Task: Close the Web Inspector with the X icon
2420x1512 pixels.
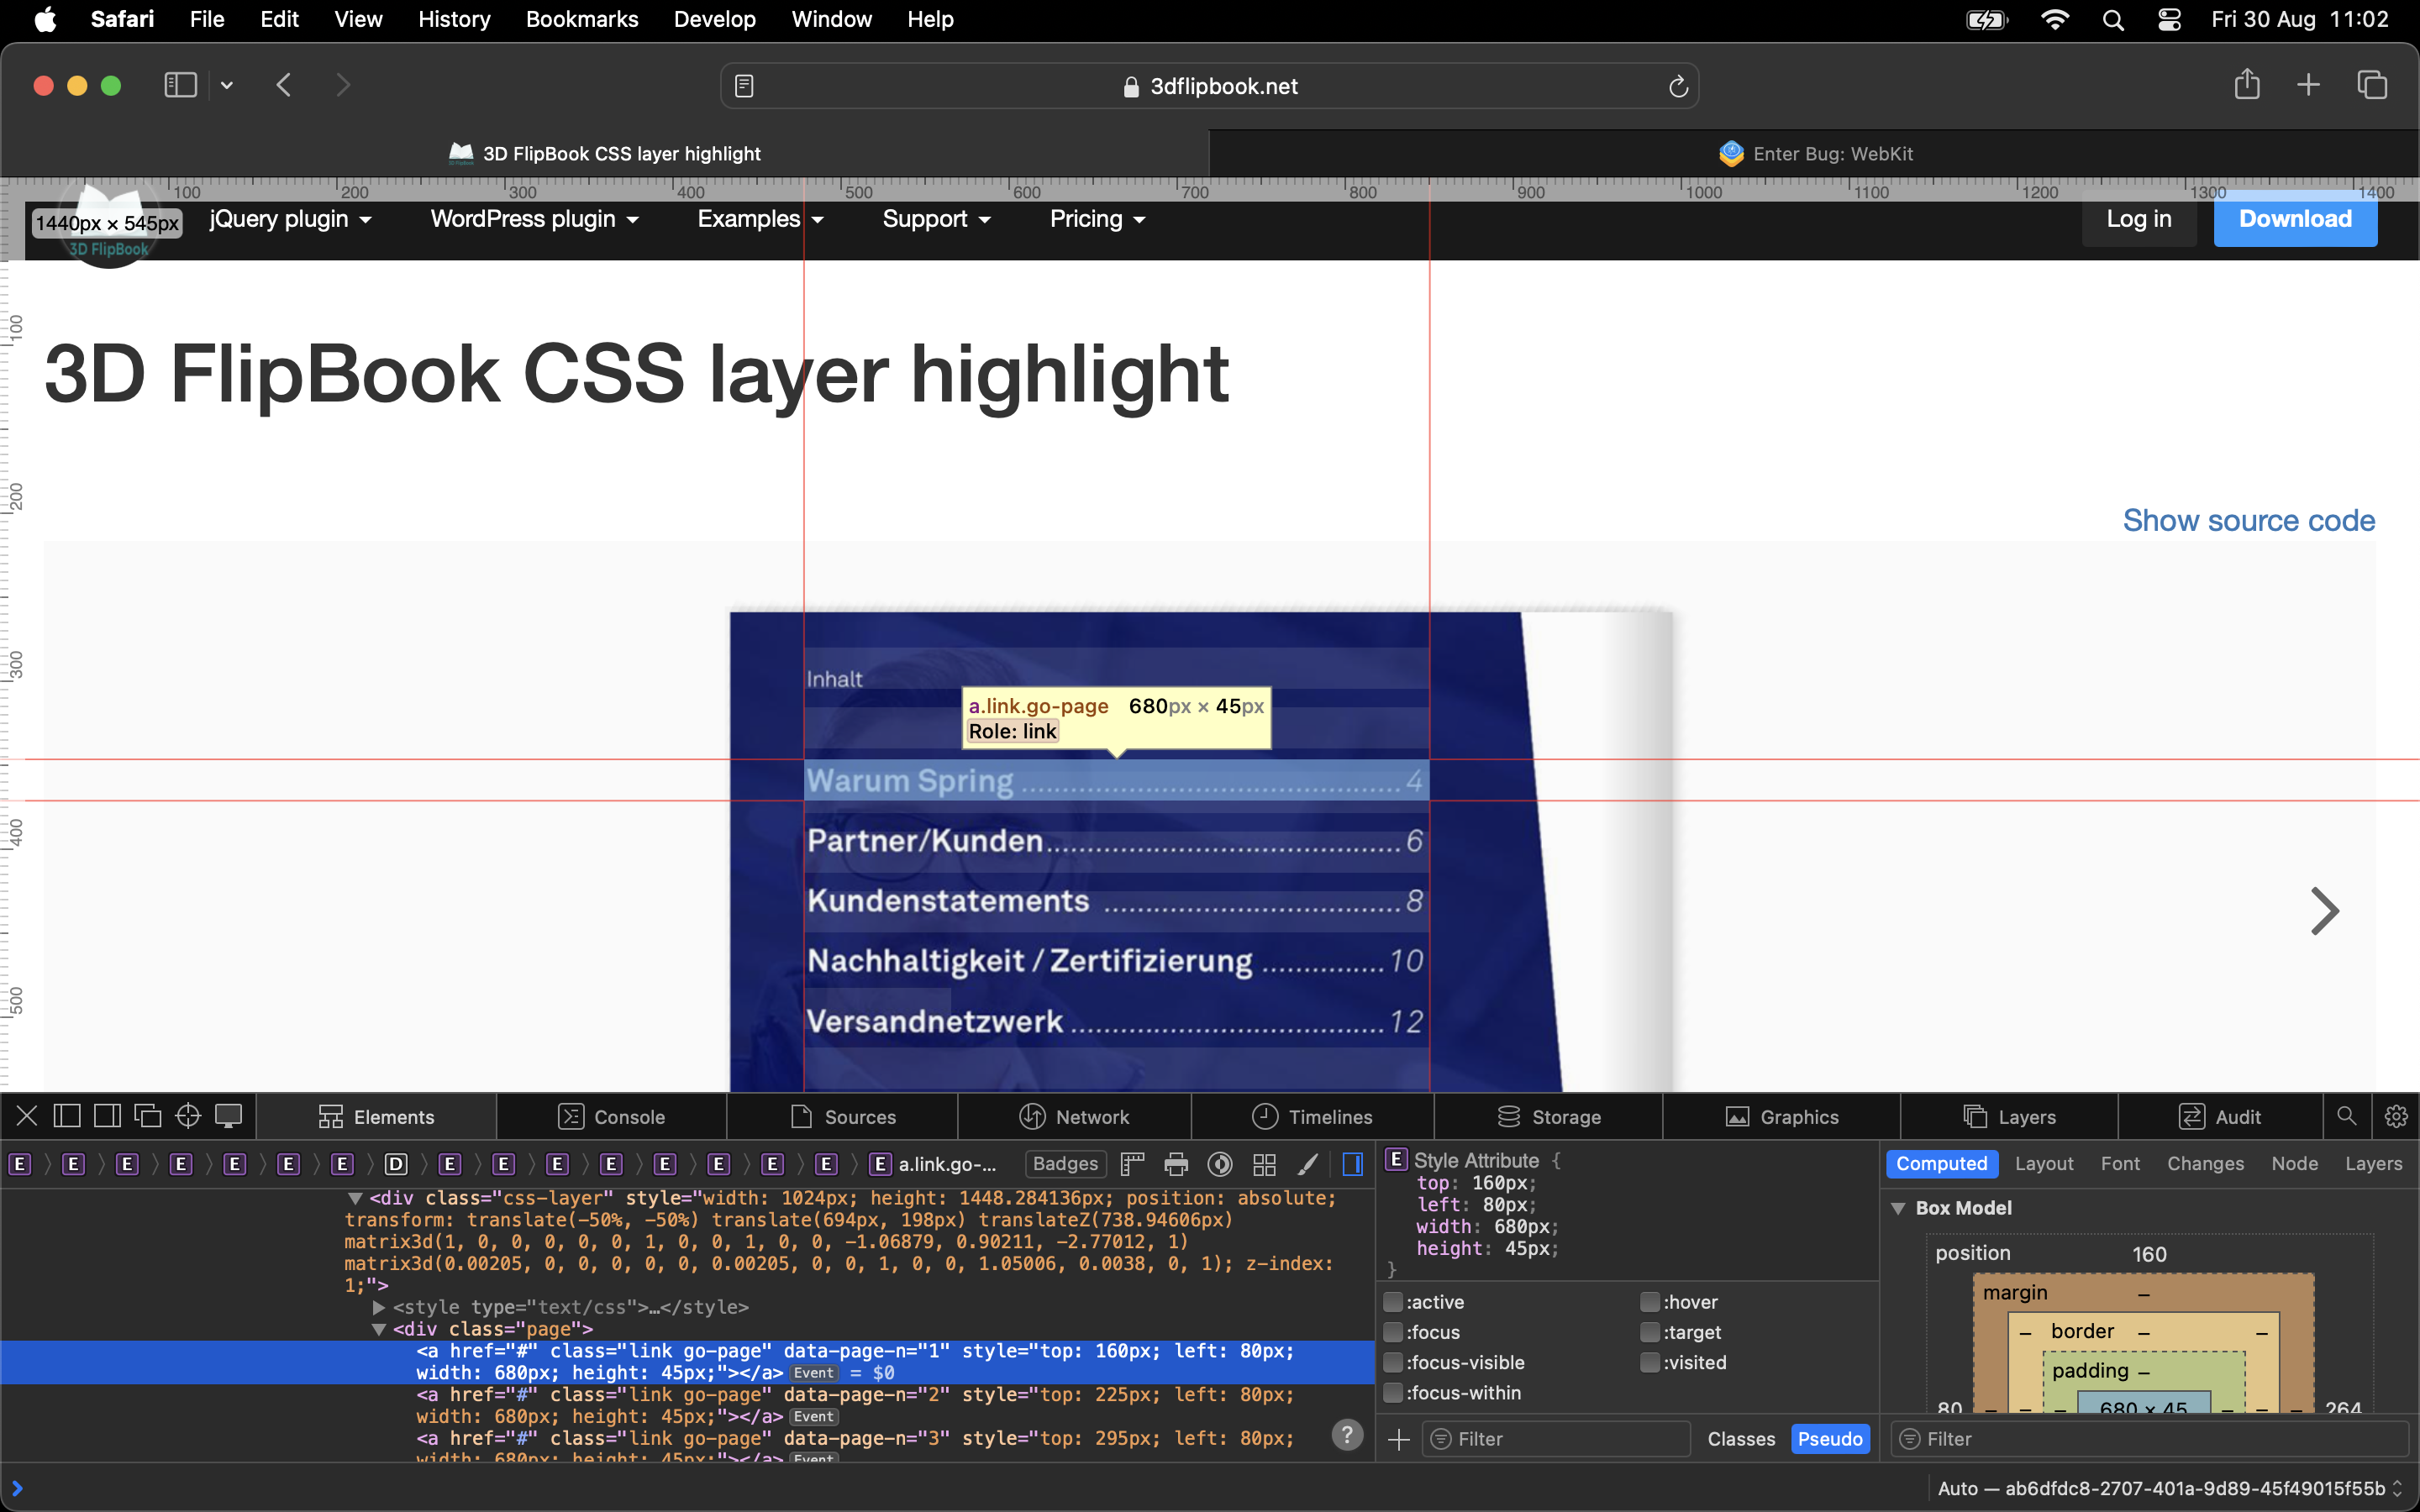Action: click(x=27, y=1116)
